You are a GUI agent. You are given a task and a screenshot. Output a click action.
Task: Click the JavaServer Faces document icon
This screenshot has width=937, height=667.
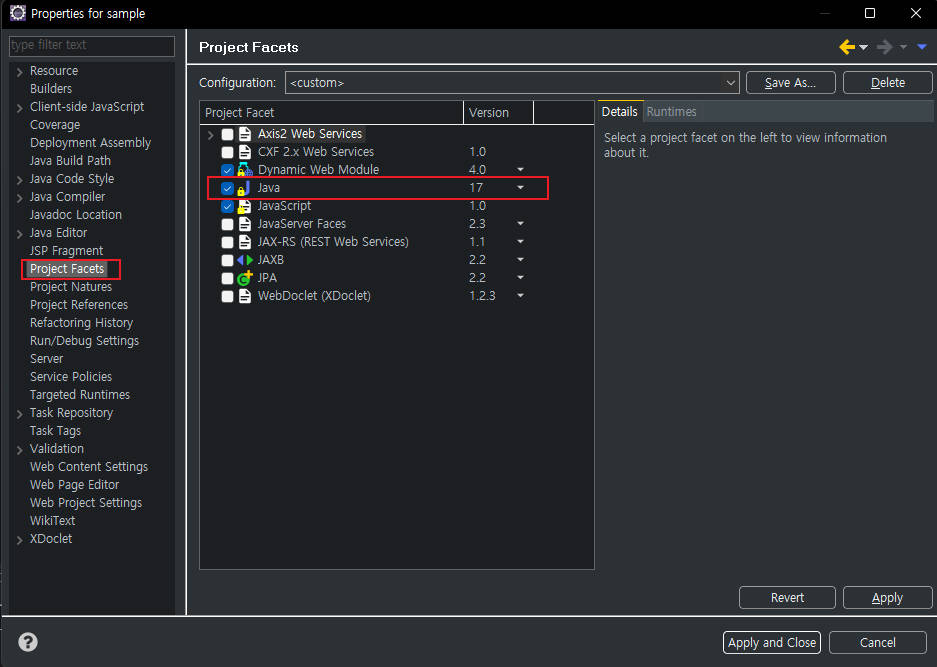tap(244, 224)
